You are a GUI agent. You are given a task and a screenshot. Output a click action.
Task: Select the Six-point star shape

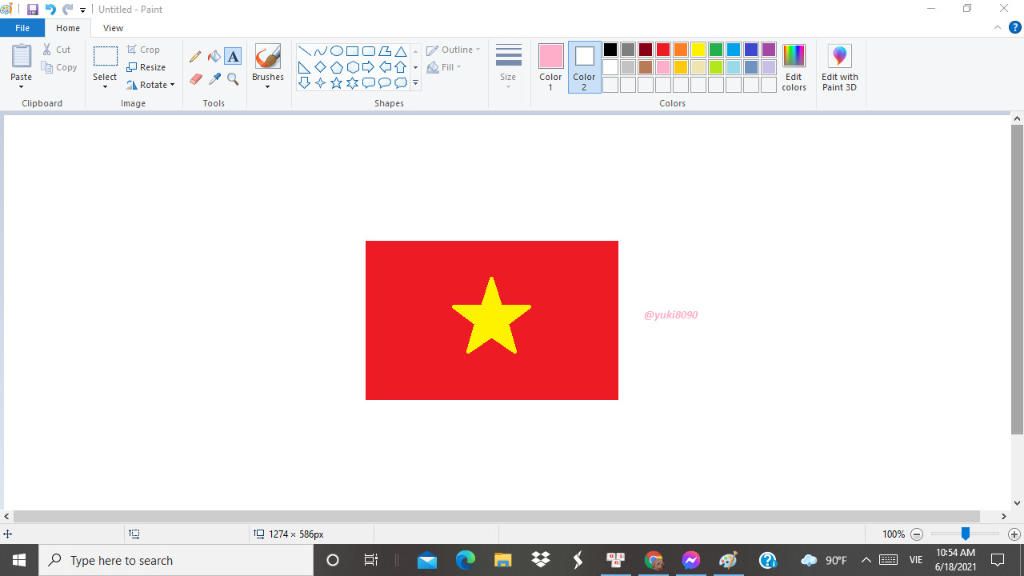[x=352, y=83]
